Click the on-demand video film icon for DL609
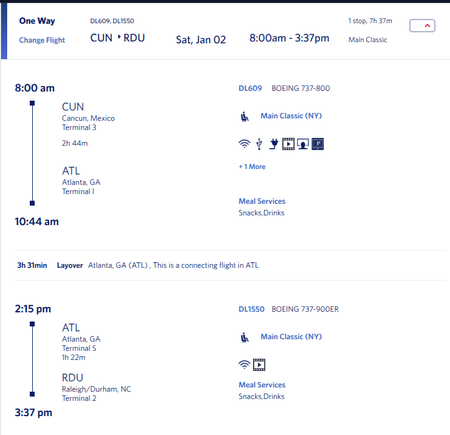The width and height of the screenshot is (450, 435). click(x=288, y=144)
